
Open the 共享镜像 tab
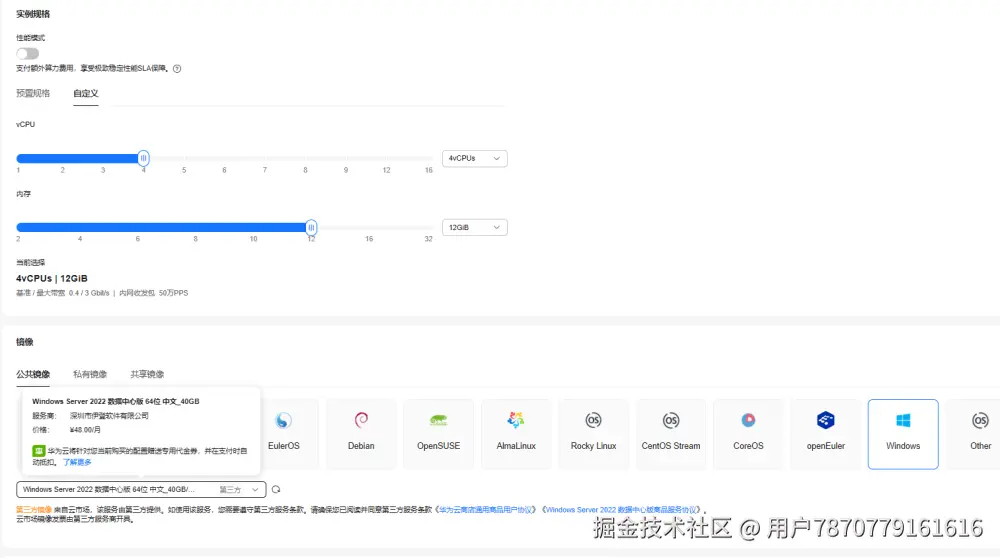click(147, 374)
